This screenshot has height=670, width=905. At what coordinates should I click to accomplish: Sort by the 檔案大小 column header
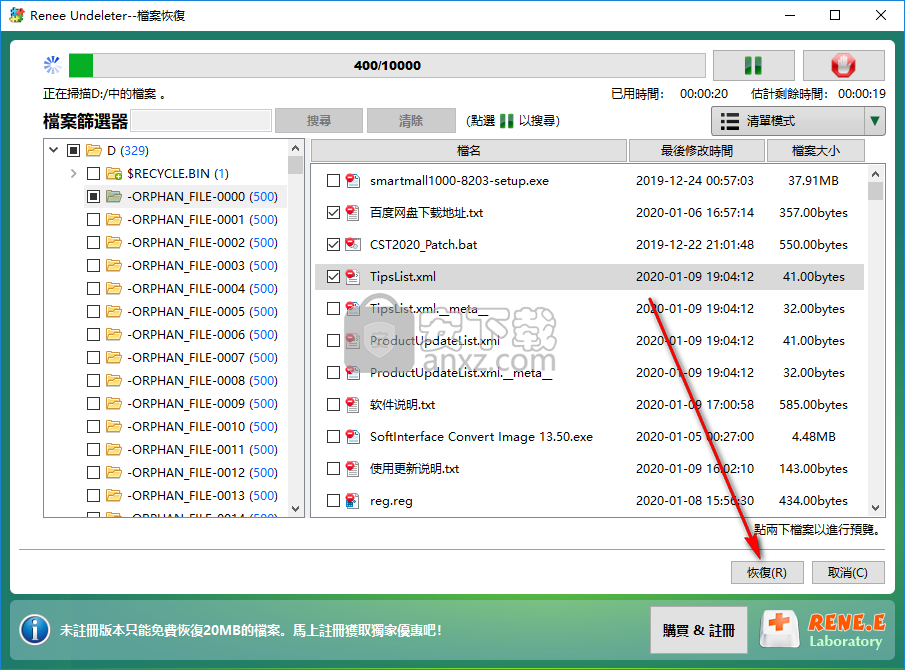816,151
